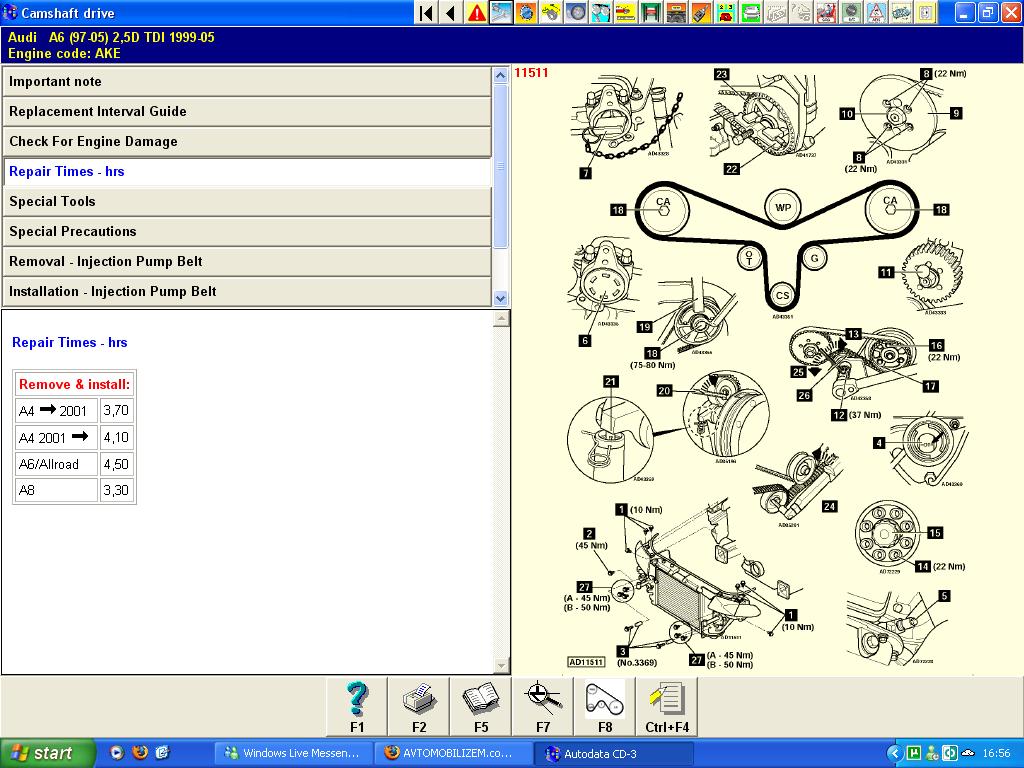Click the Ctrl+F4 notes icon
1024x768 pixels.
667,707
